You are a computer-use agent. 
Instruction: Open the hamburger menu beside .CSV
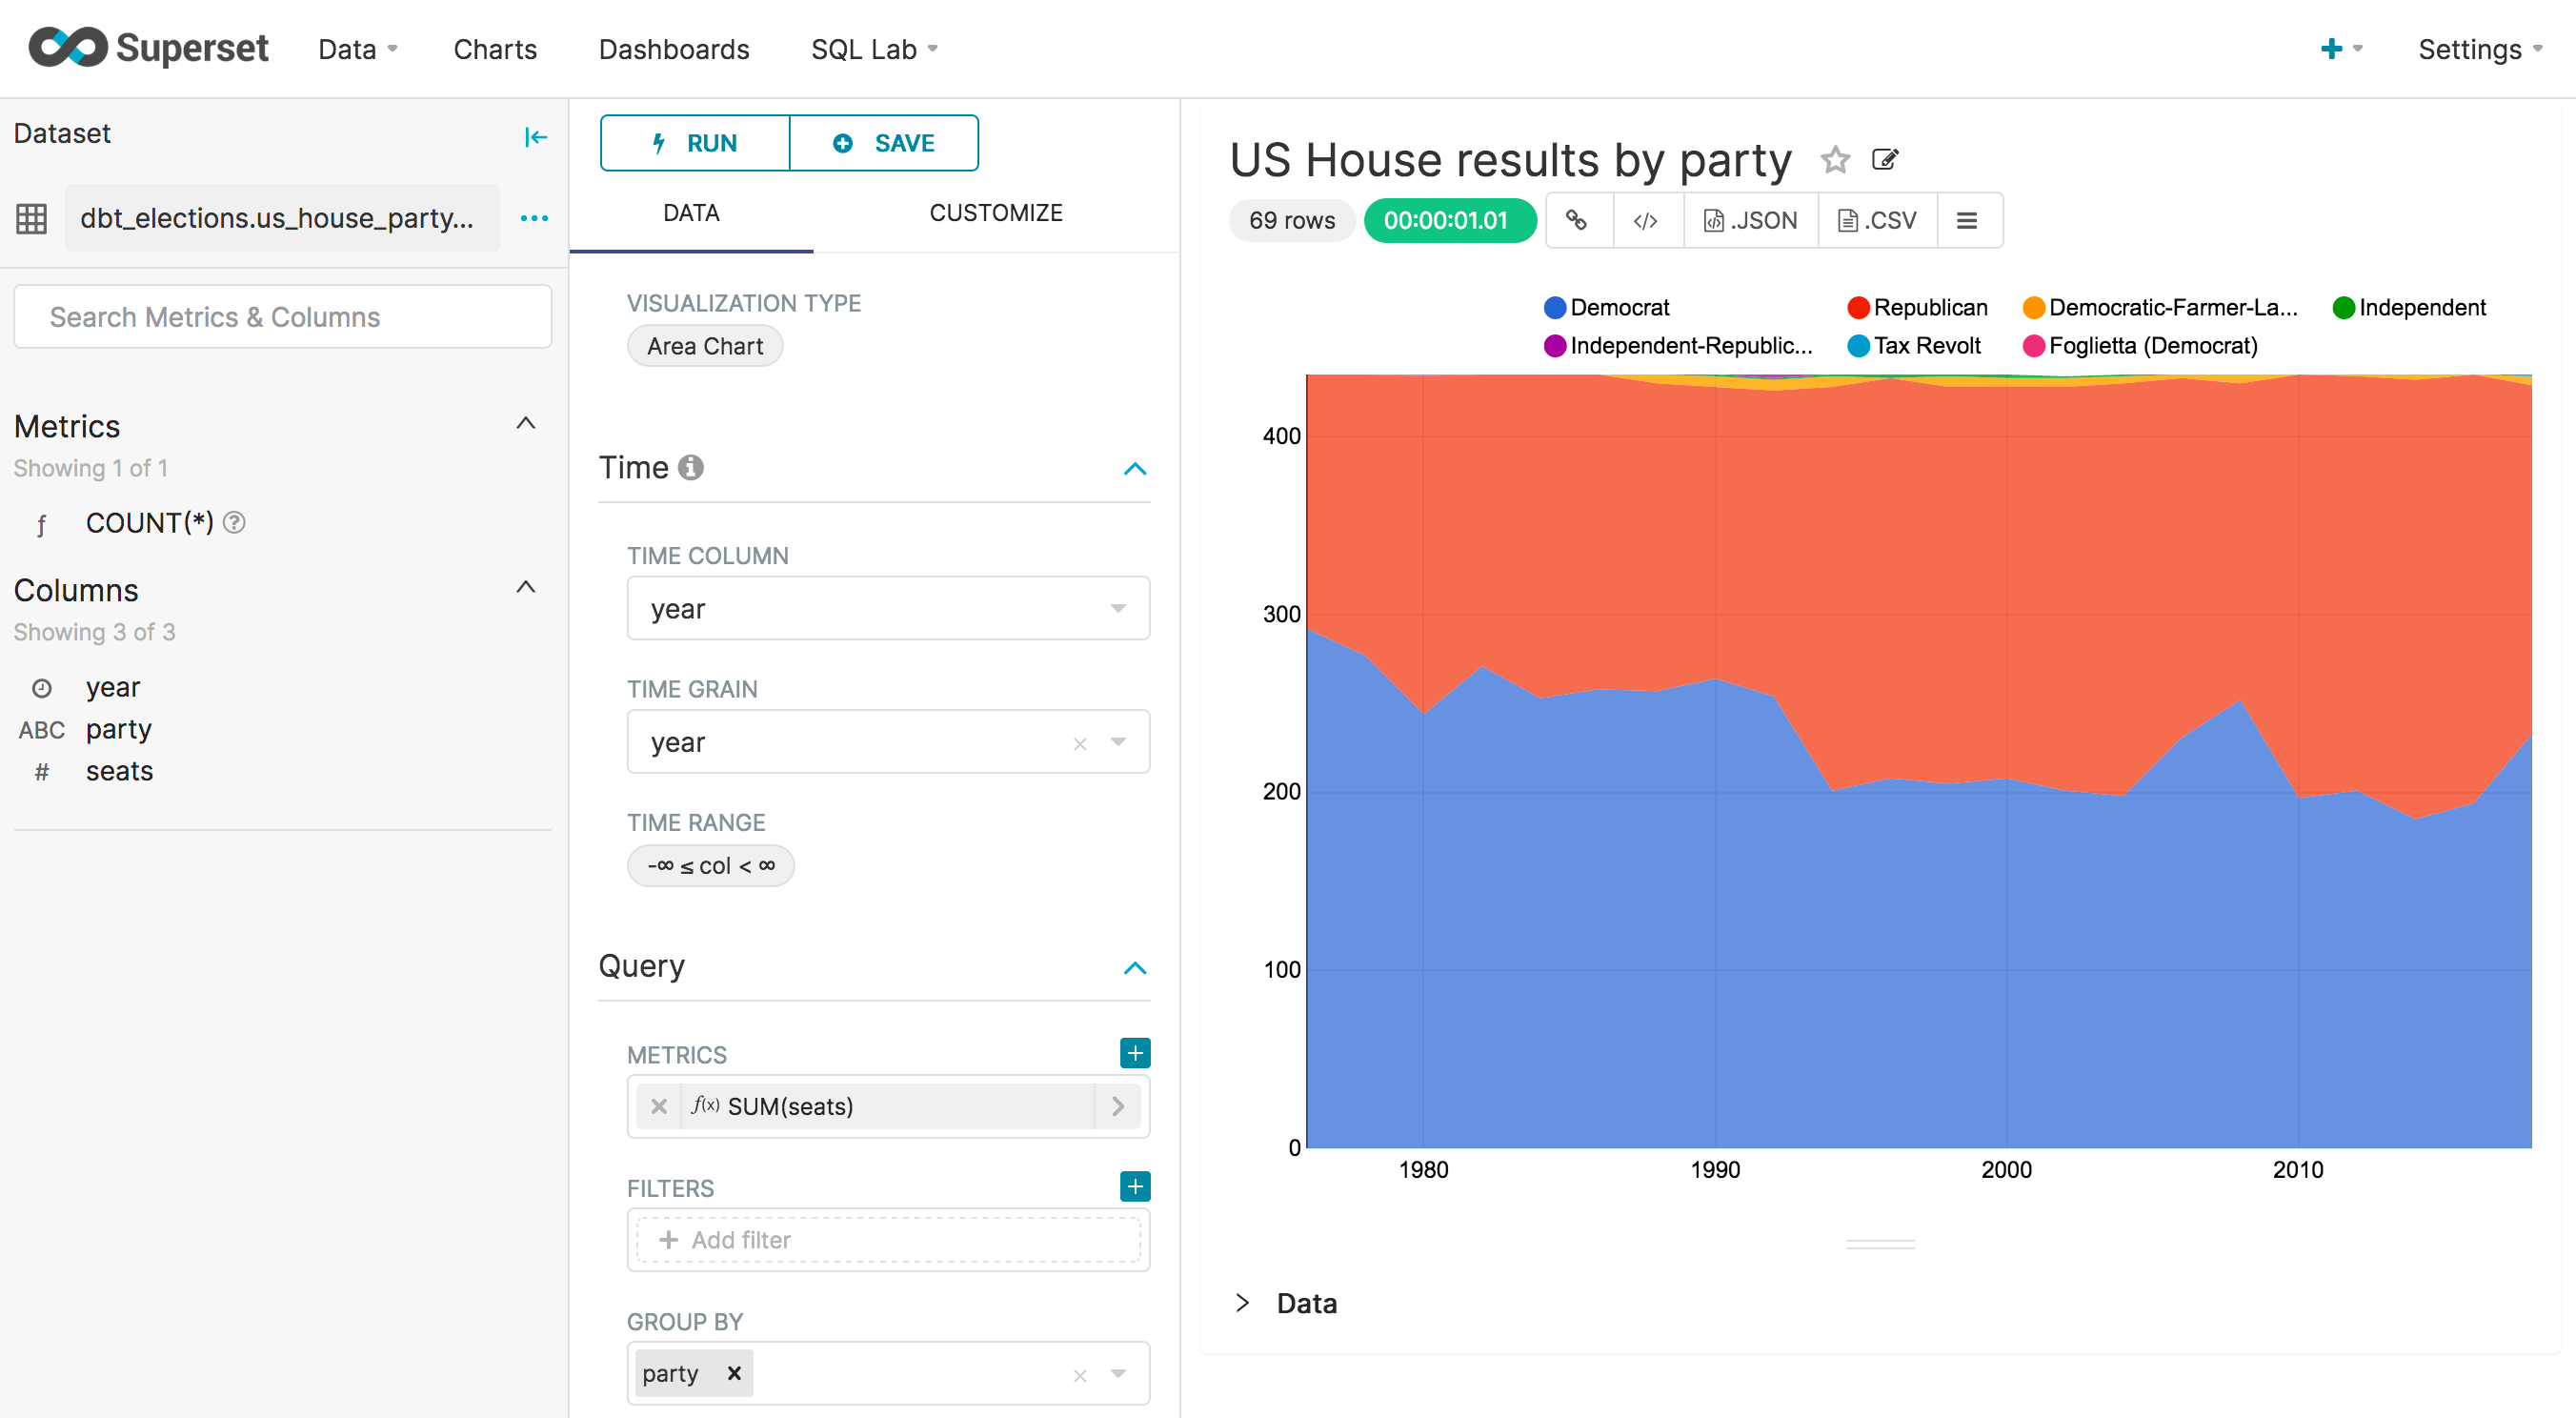[x=1966, y=220]
